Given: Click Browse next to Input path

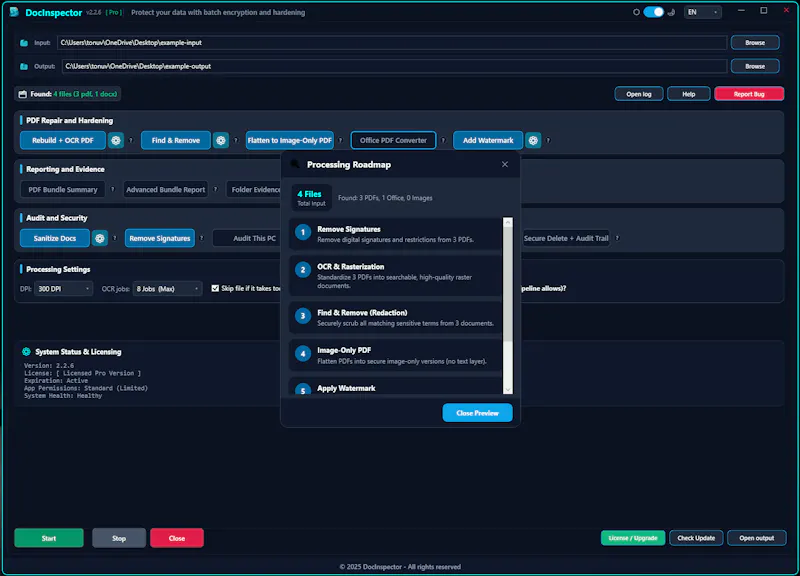Looking at the screenshot, I should (755, 43).
